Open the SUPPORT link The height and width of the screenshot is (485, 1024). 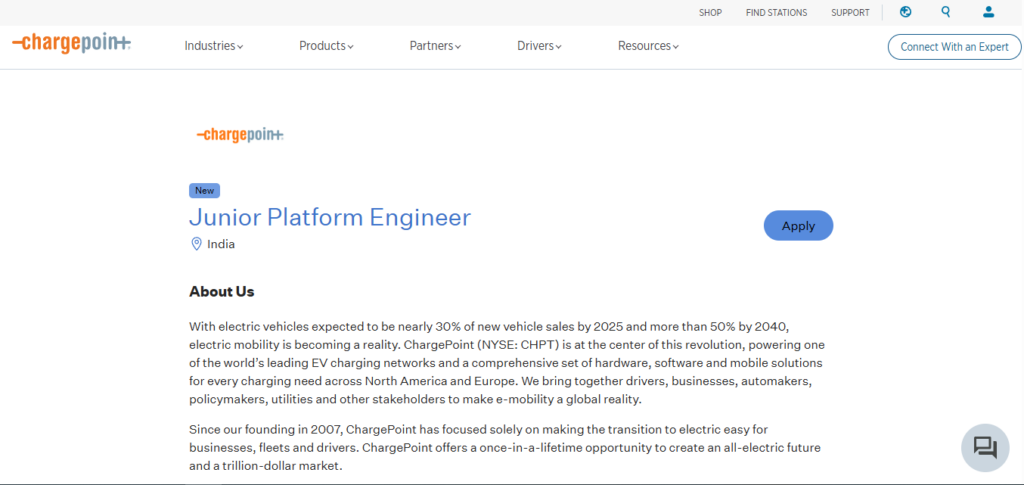point(850,12)
